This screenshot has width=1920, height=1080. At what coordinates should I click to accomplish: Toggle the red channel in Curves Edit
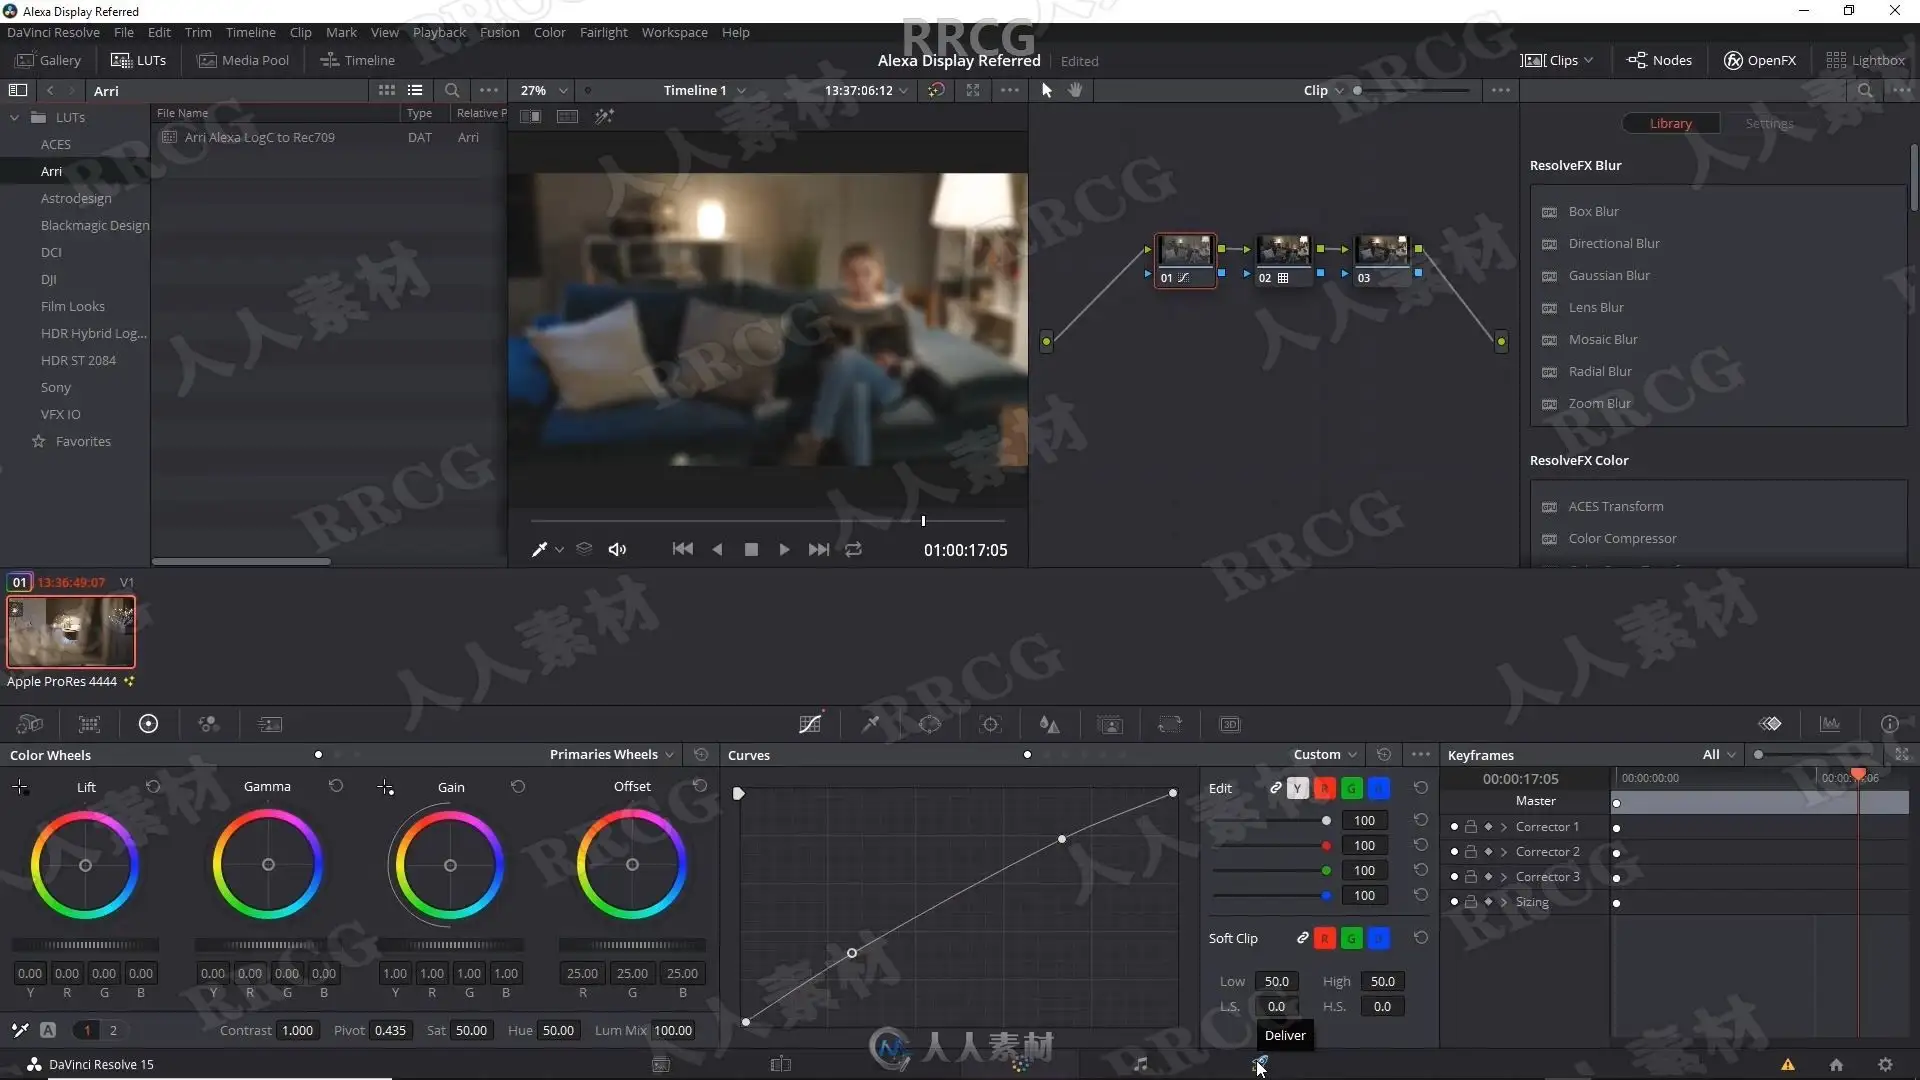tap(1325, 788)
